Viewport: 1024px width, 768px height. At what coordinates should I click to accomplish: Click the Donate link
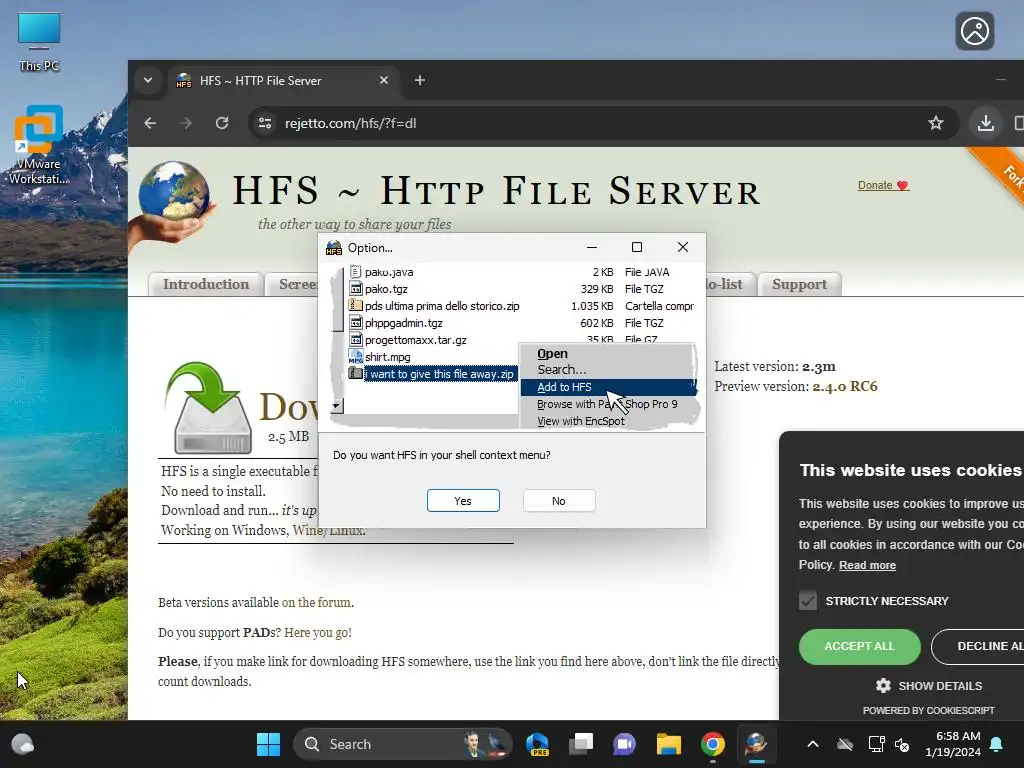point(883,185)
